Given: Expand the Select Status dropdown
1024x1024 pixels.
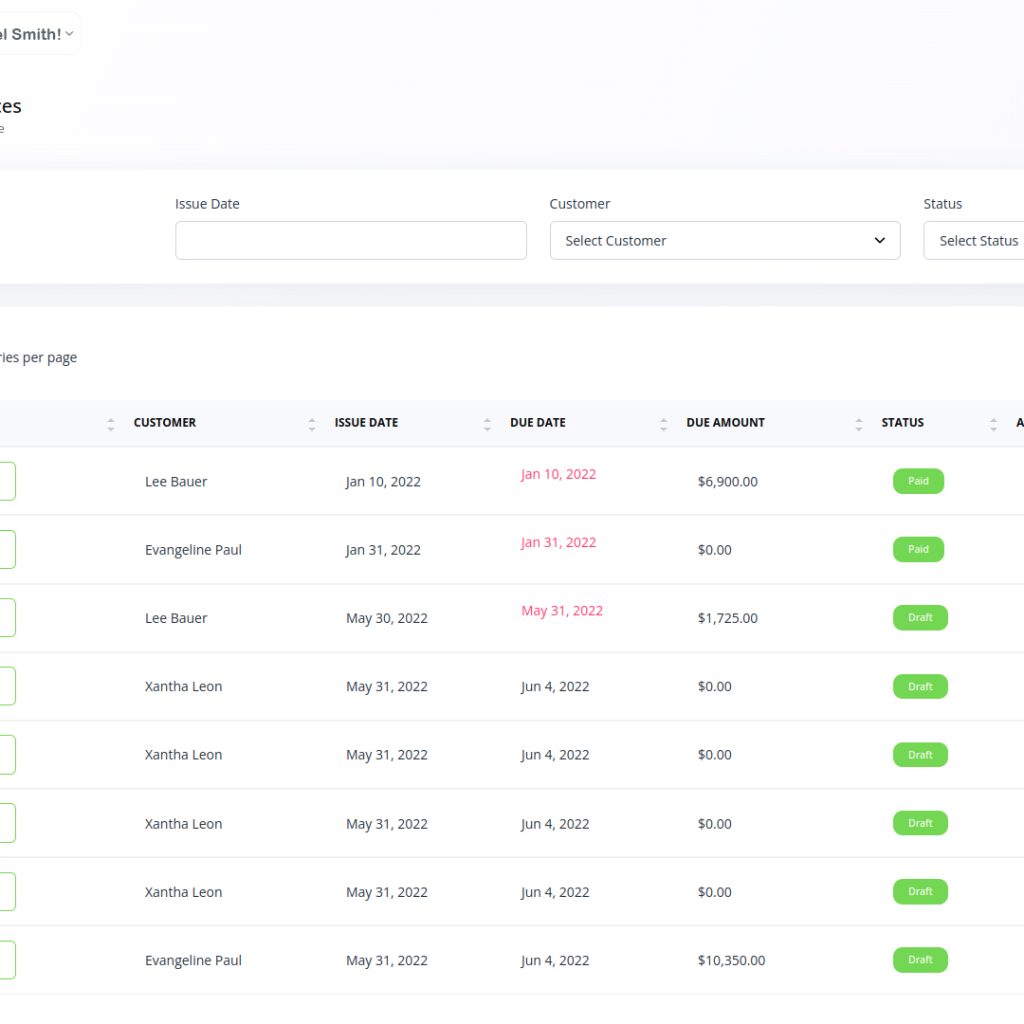Looking at the screenshot, I should [977, 241].
